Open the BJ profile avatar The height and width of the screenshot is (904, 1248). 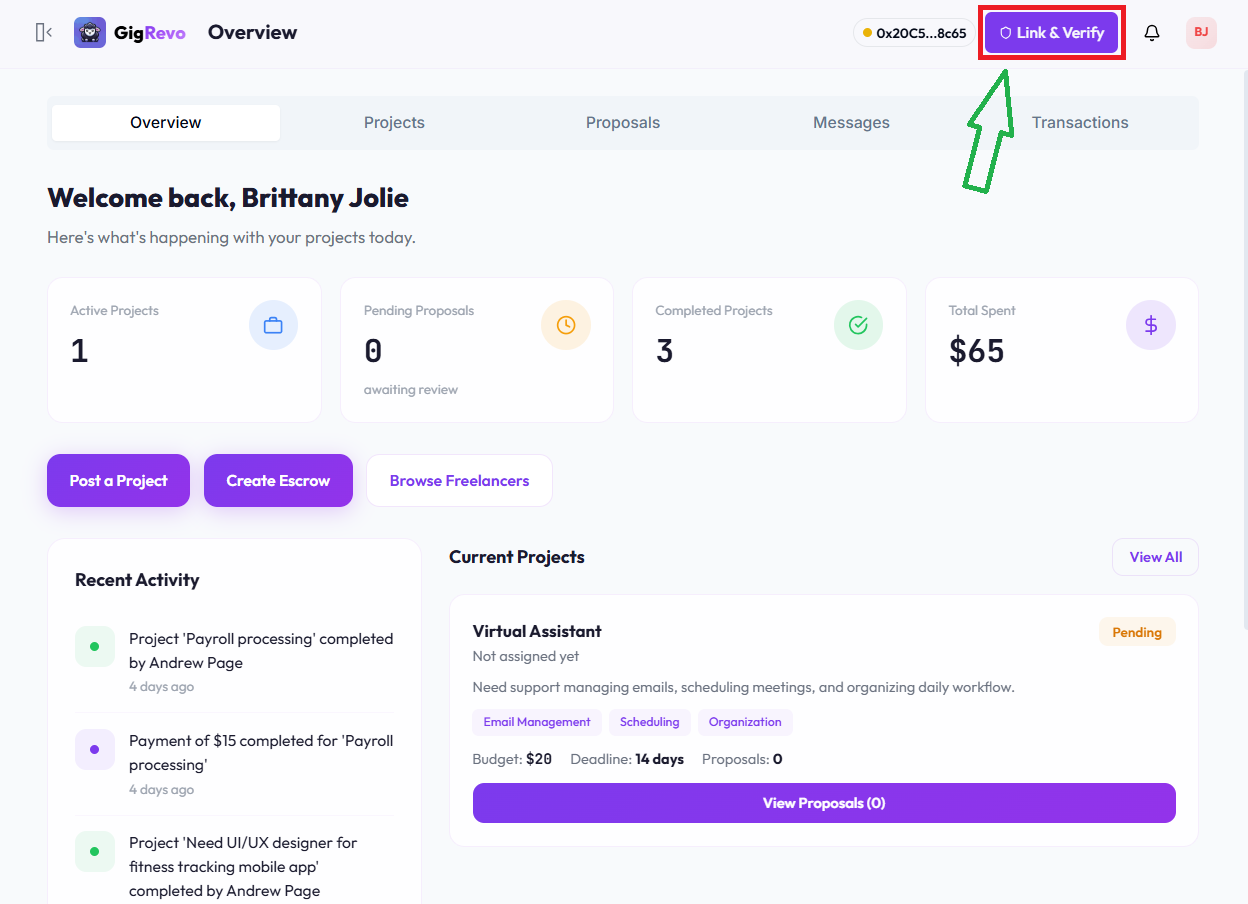1201,32
